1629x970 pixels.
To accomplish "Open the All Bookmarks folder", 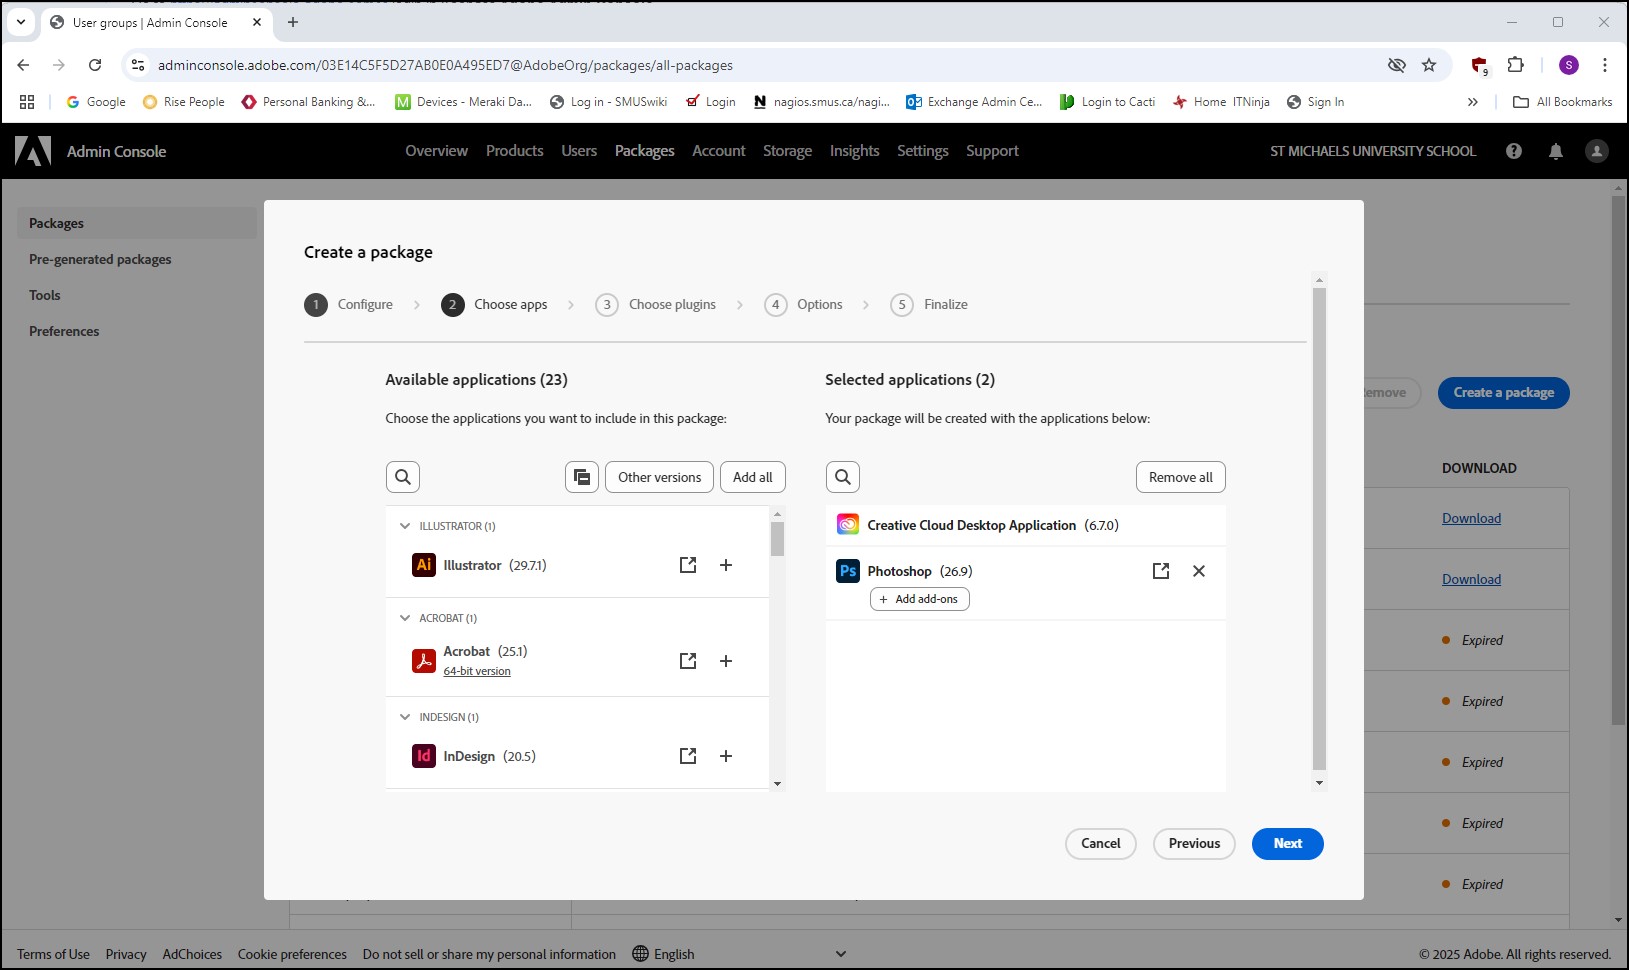I will (1562, 102).
